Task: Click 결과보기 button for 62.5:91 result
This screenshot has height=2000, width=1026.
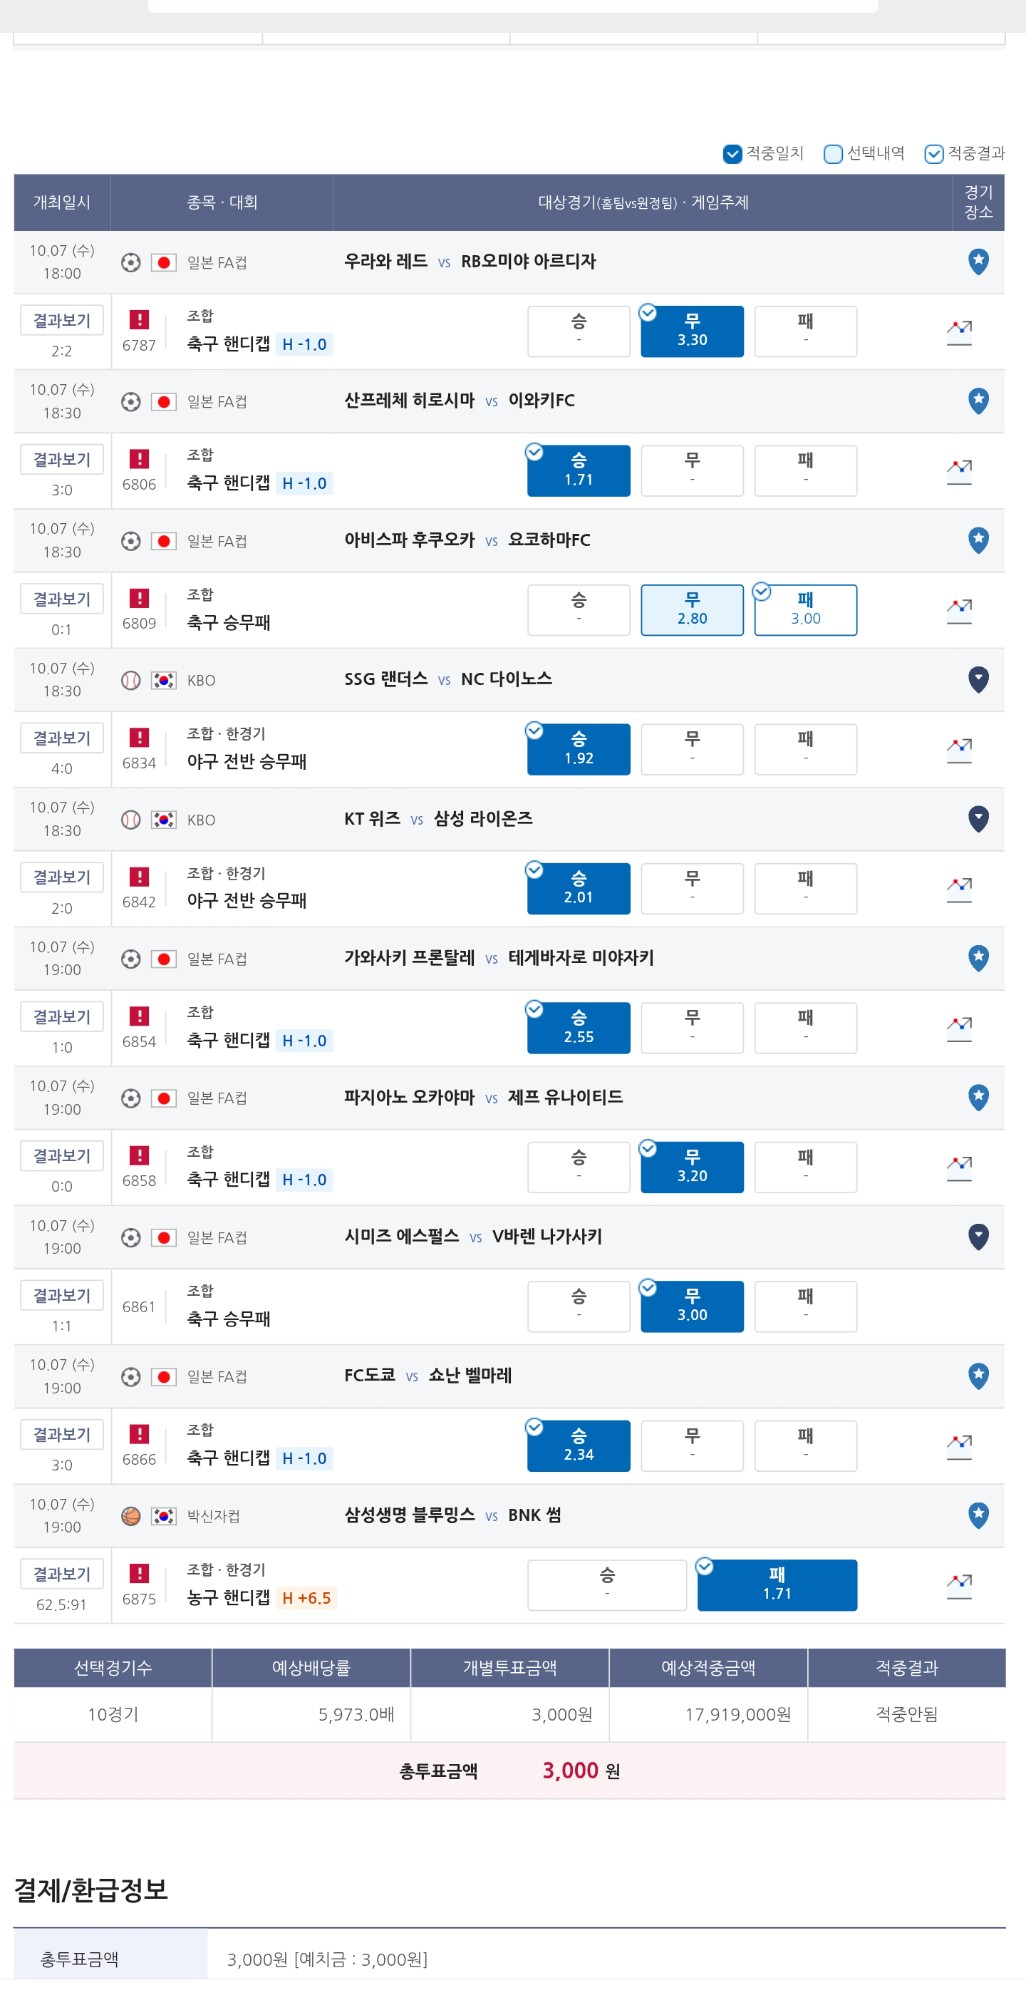Action: (x=62, y=1574)
